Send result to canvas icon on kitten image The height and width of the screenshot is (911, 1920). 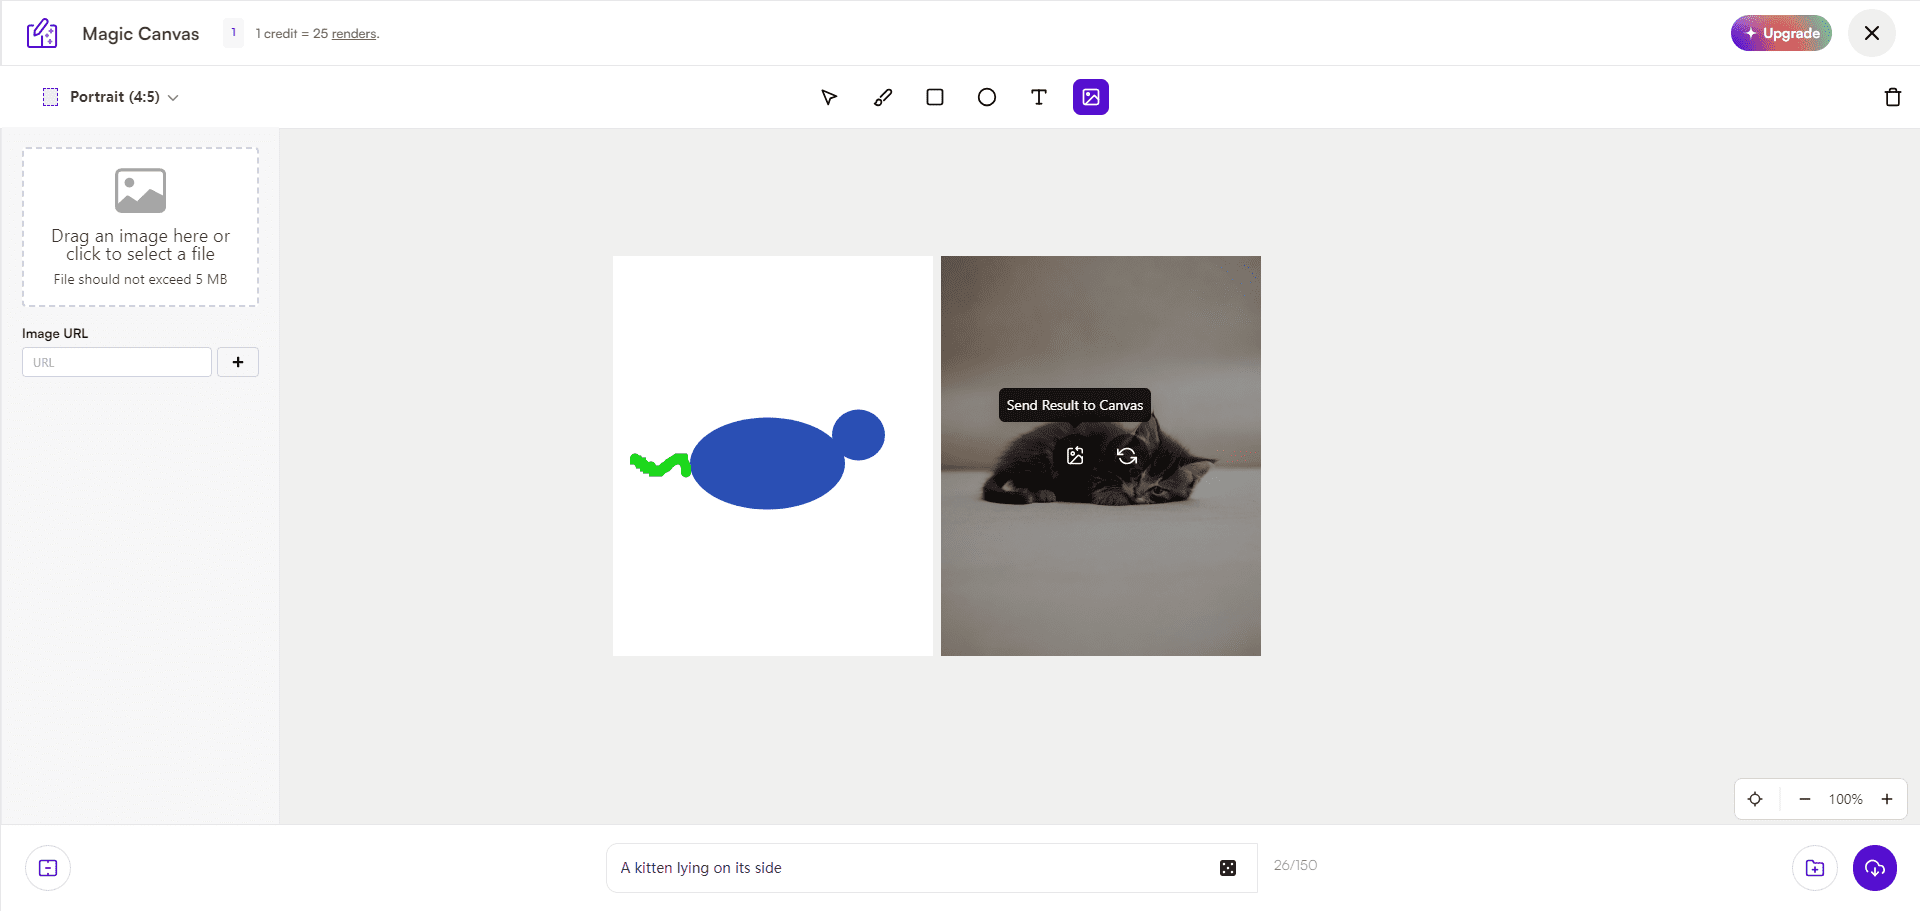pos(1075,456)
